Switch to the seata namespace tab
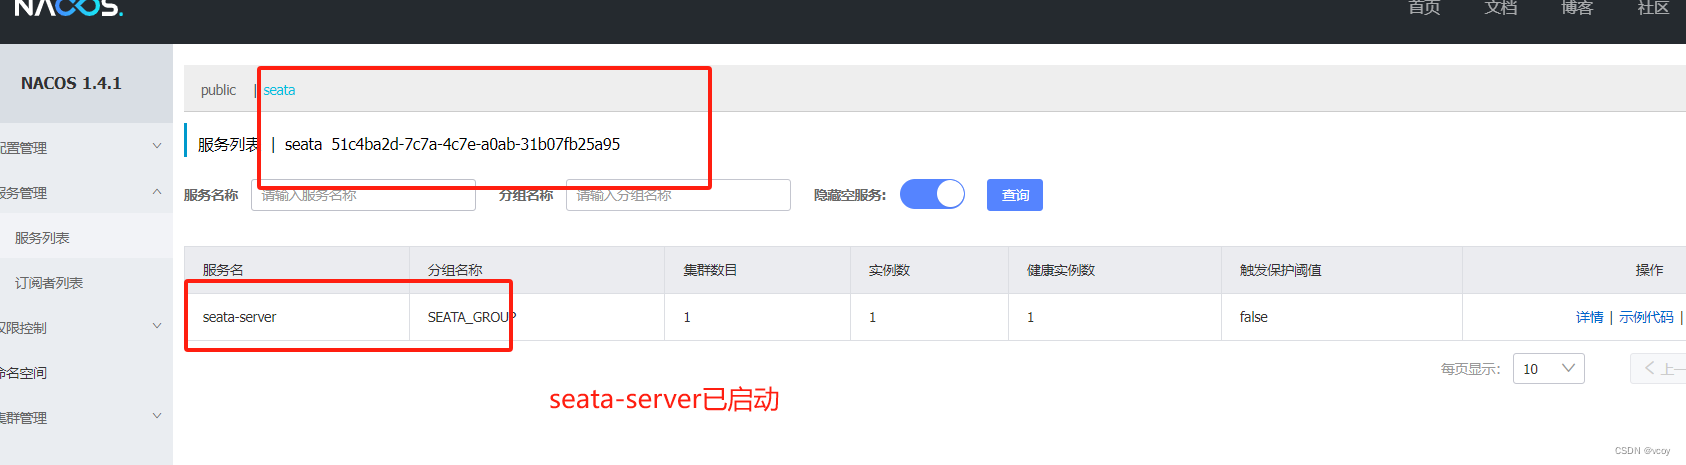The image size is (1686, 465). tap(279, 90)
